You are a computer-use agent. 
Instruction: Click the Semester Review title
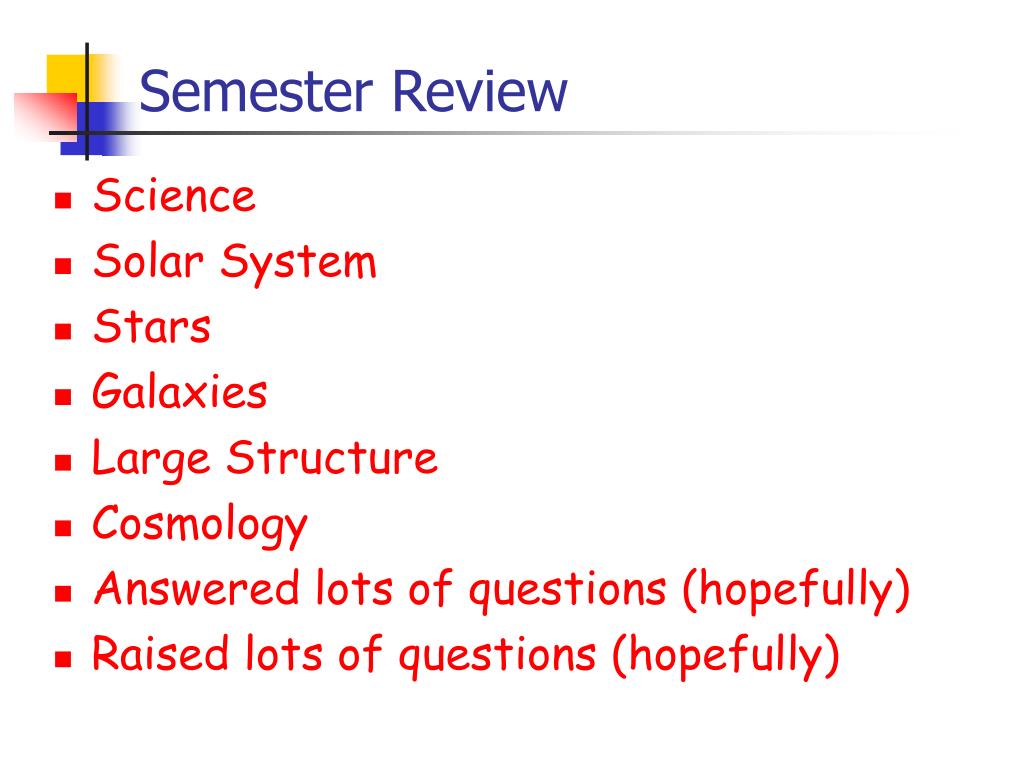(x=353, y=91)
